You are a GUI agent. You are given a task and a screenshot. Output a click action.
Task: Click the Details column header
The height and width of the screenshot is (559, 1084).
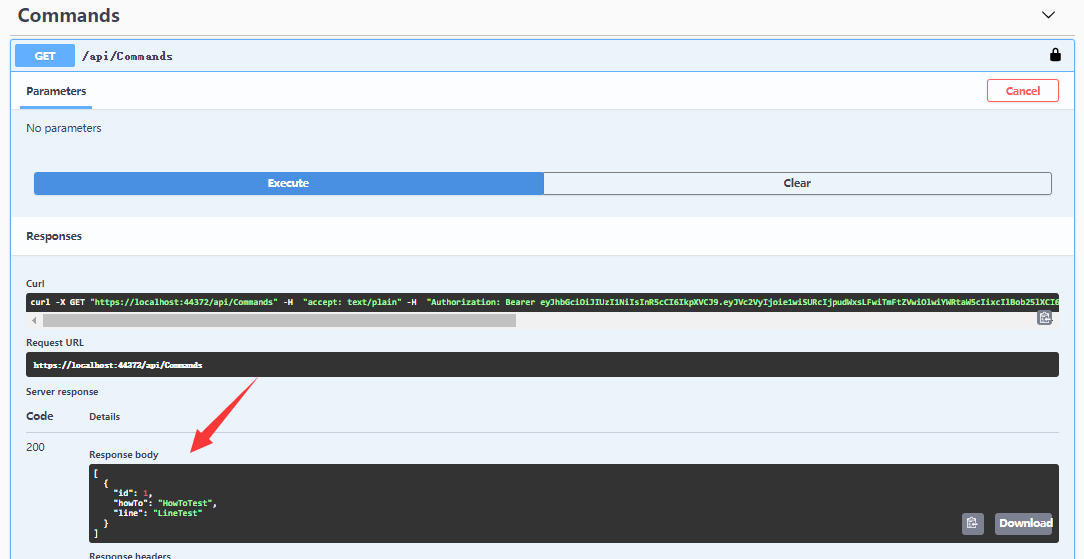tap(104, 417)
